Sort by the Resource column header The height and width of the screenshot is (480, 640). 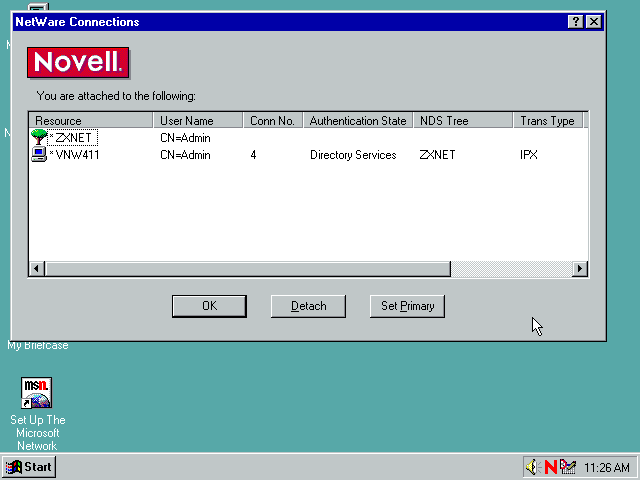coord(91,121)
